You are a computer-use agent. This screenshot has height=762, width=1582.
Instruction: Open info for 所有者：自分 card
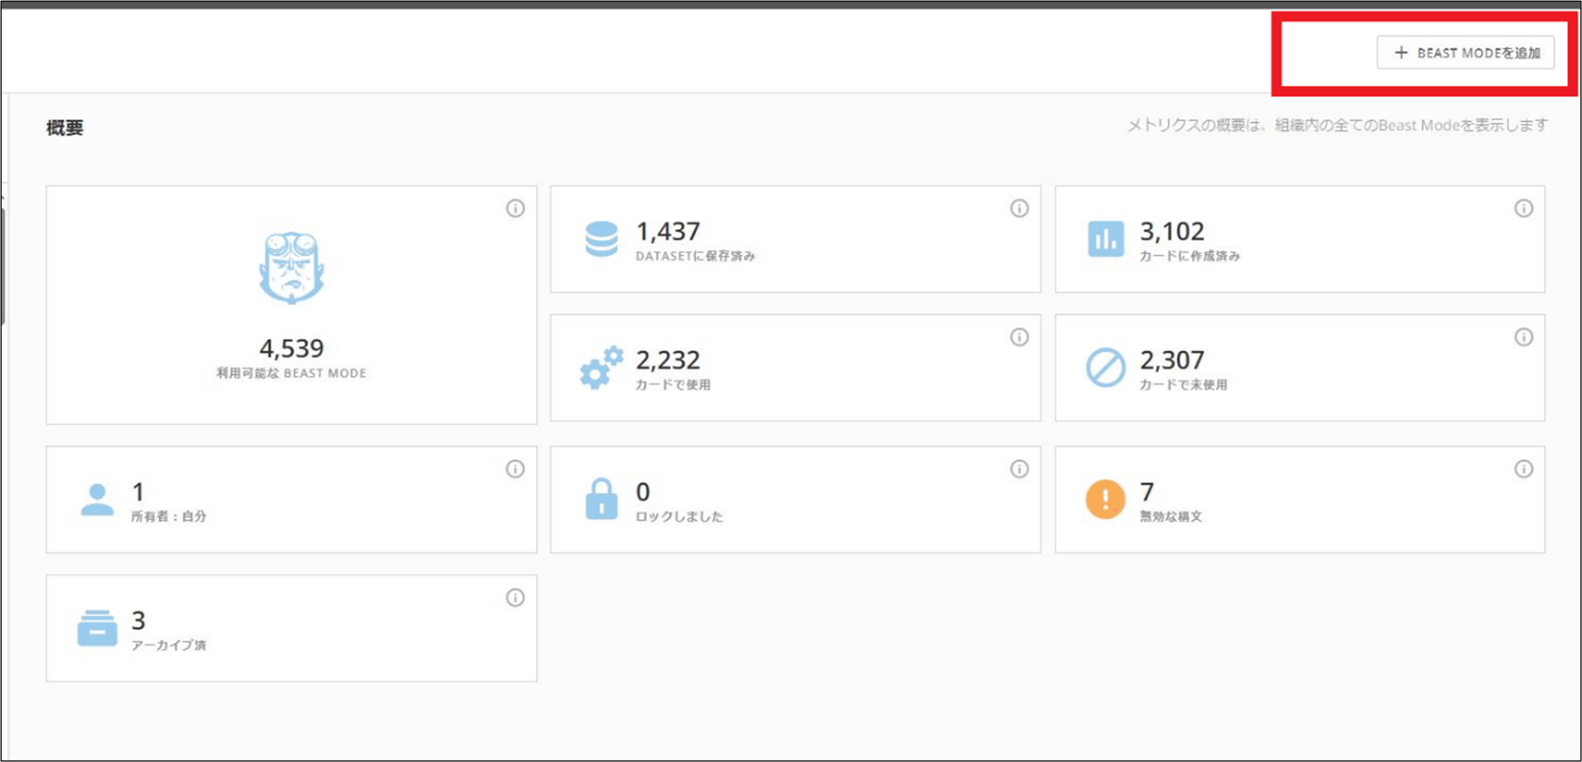point(515,469)
